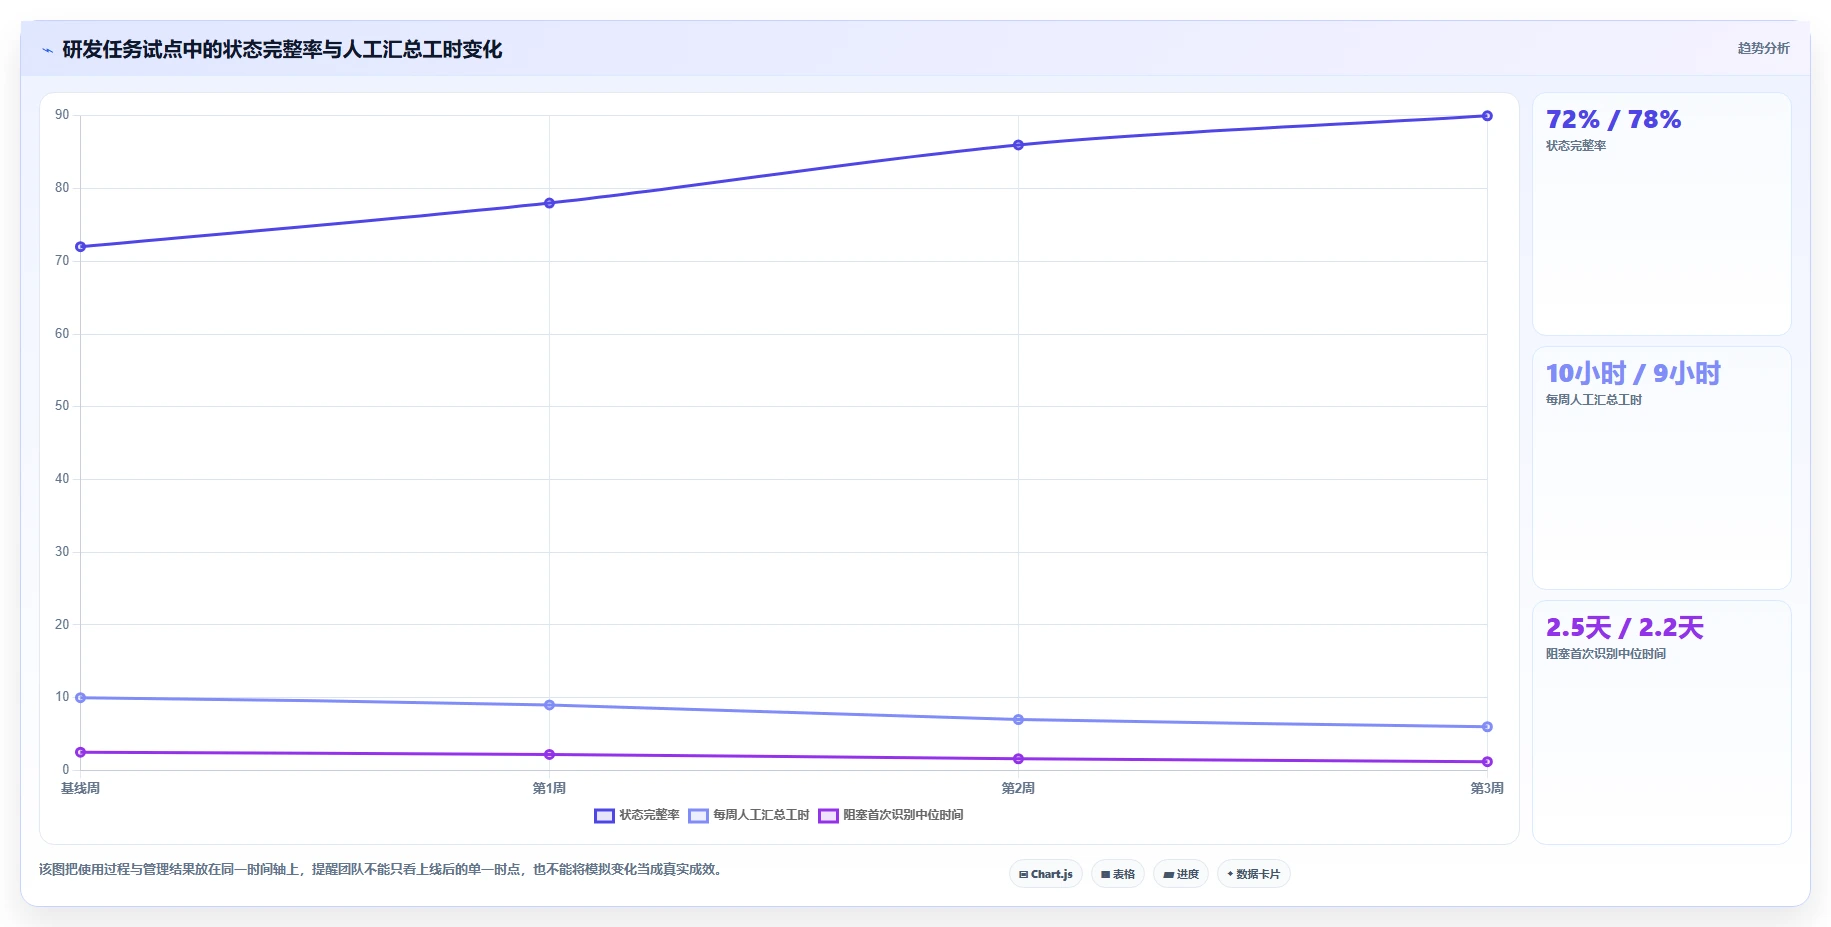The height and width of the screenshot is (927, 1831).
Task: Click the 每周人工汇总工时 point at 第1周
Action: pos(549,705)
